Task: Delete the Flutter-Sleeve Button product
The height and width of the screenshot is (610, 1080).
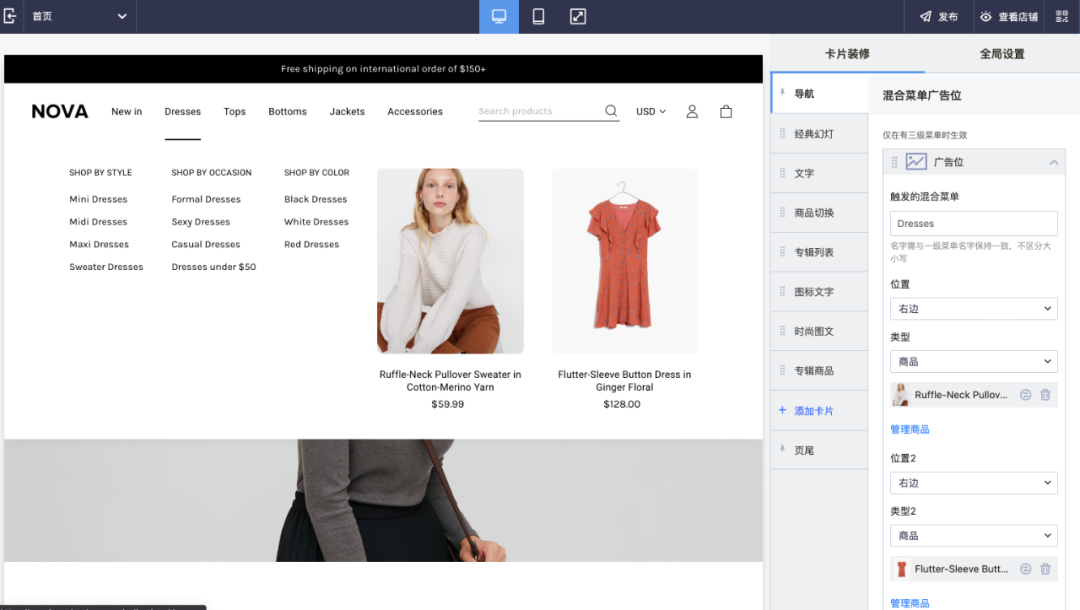Action: [1046, 569]
